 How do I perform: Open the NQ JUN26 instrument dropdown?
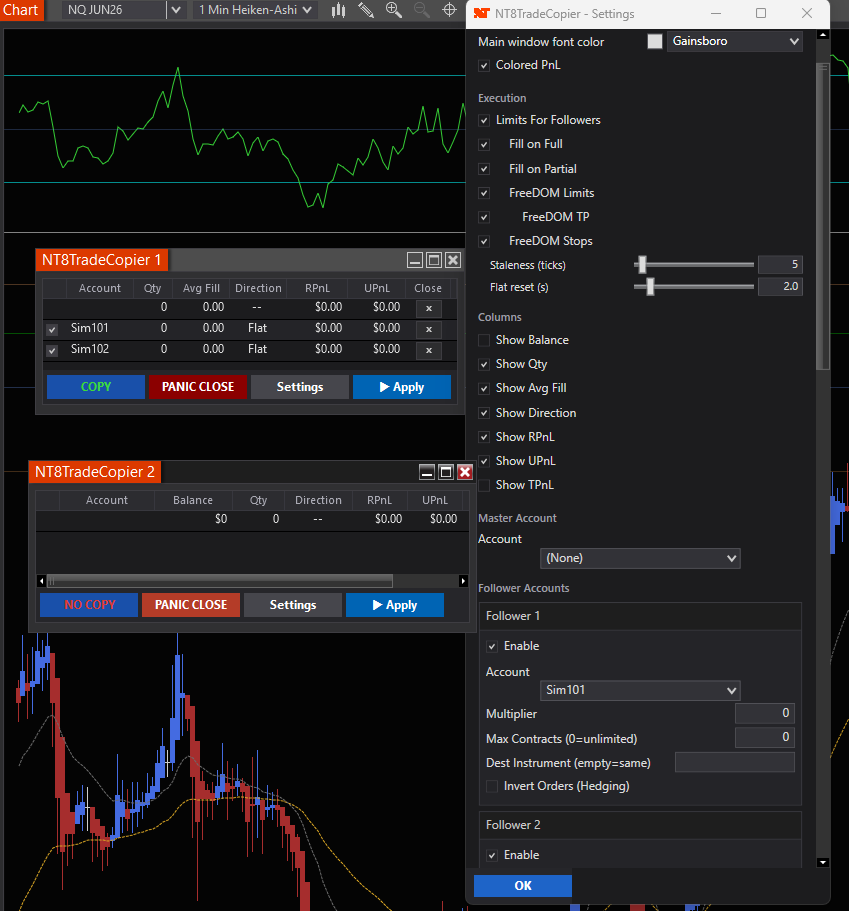click(x=176, y=10)
